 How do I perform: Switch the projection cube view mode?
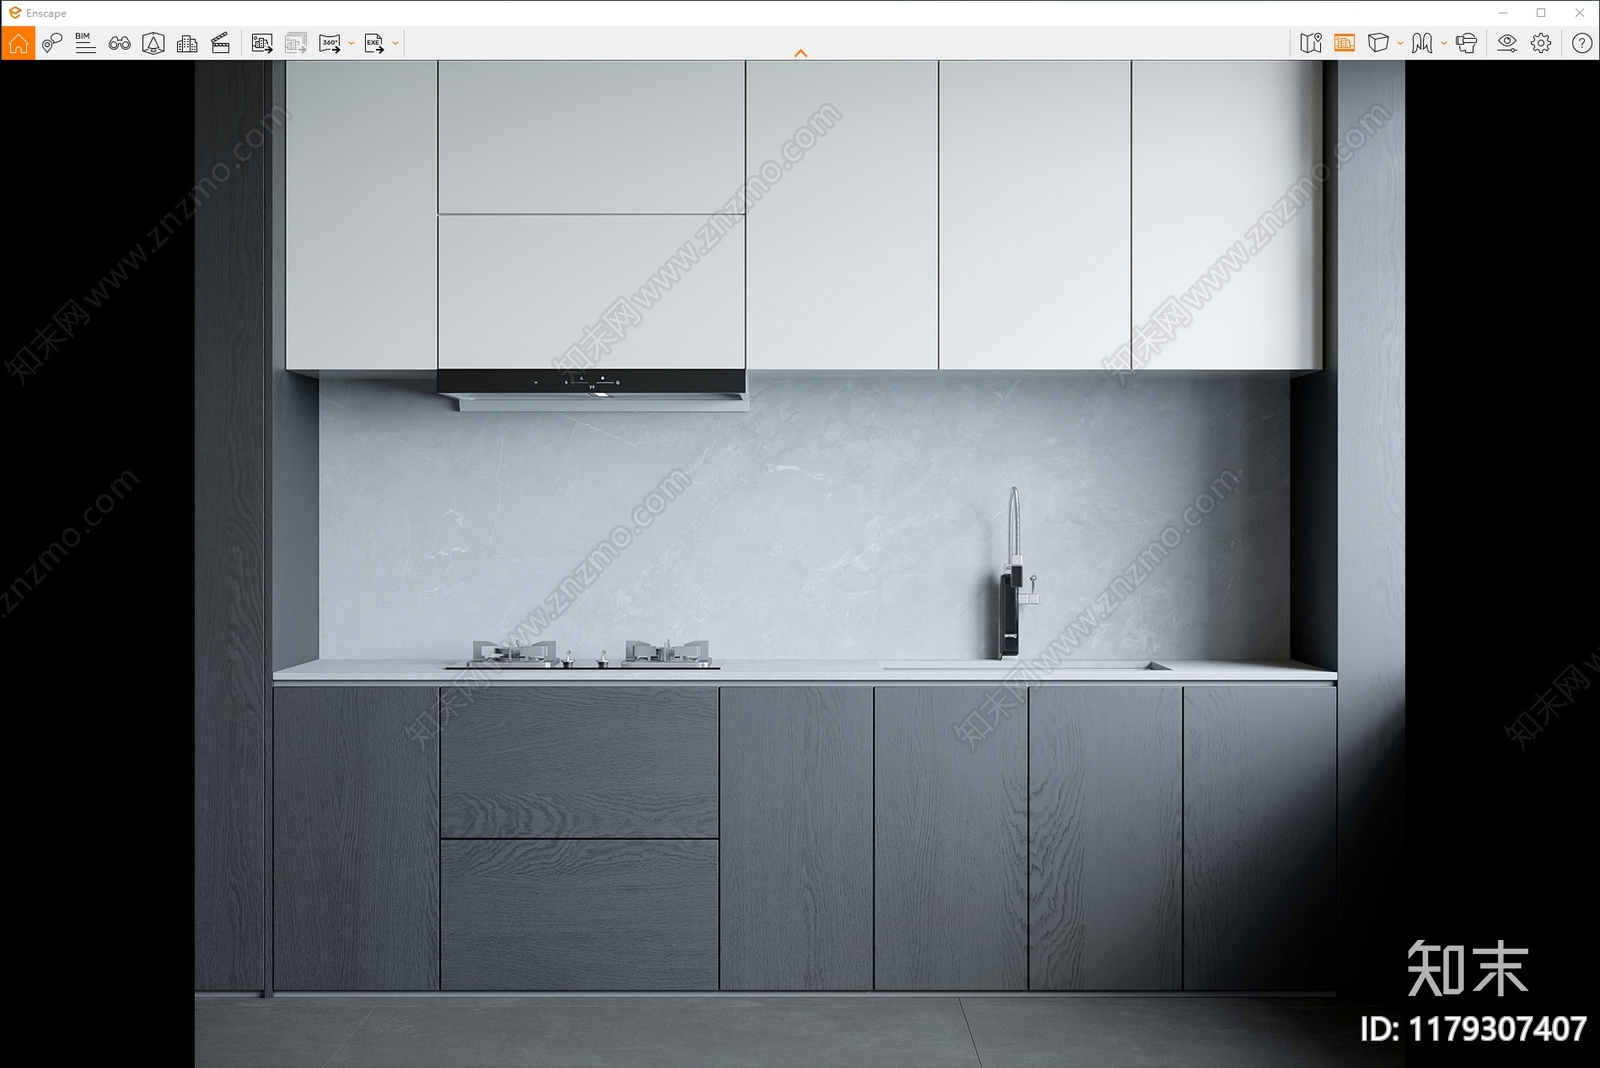point(1378,43)
